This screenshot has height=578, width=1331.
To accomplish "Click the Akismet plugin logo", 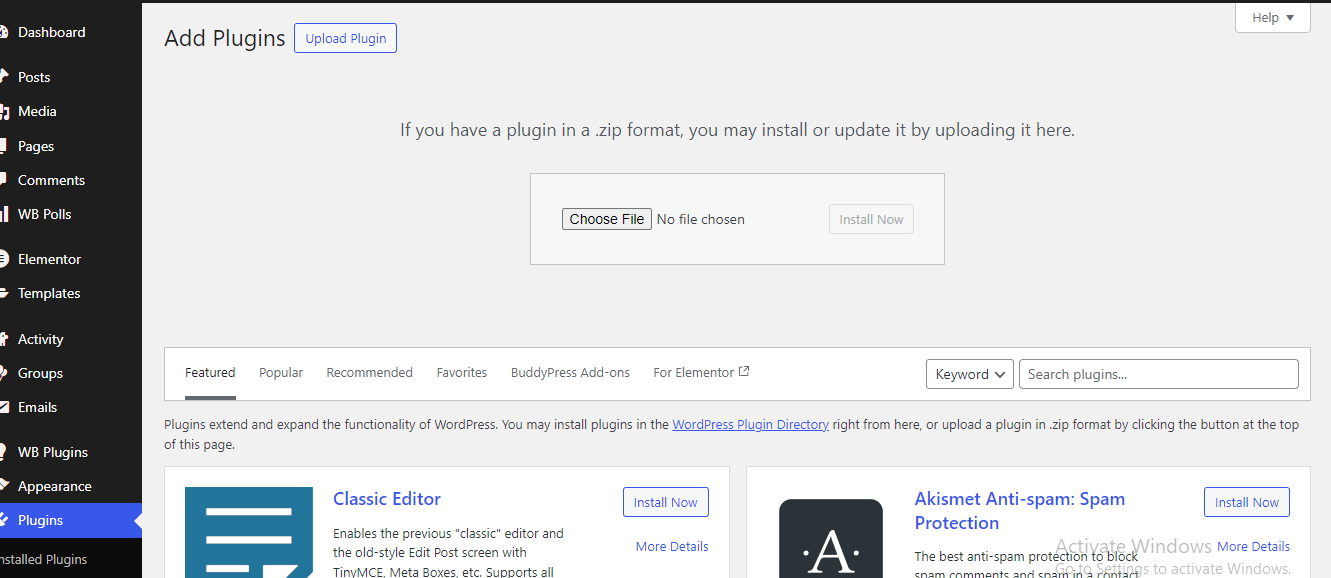I will coord(830,538).
